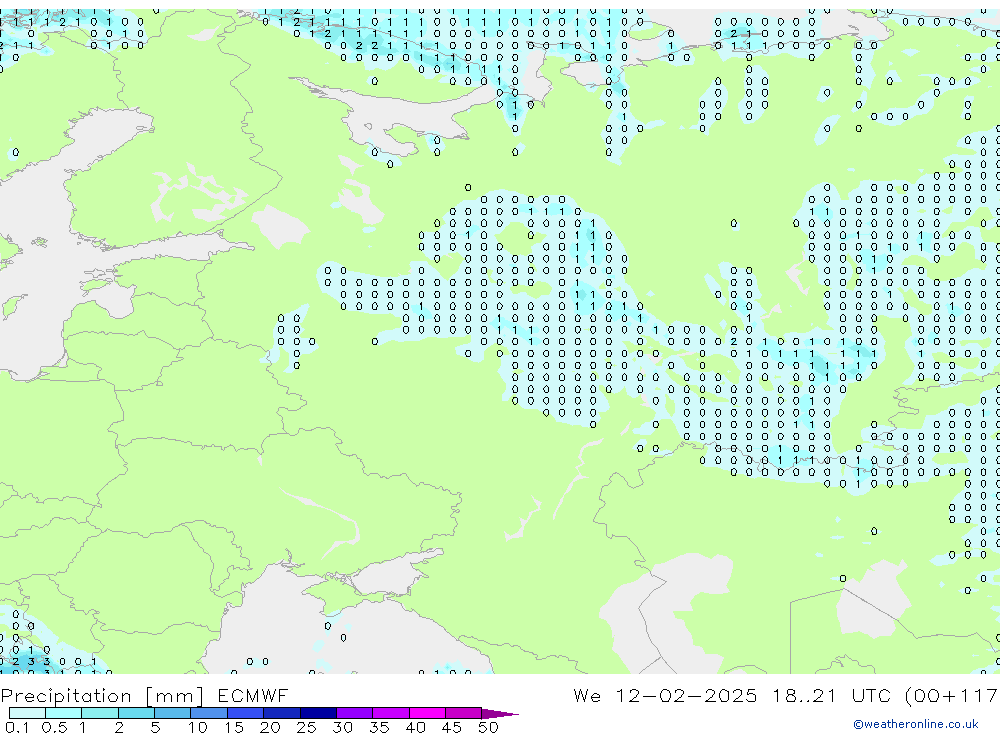Click the '[mm]' unit label

(175, 696)
